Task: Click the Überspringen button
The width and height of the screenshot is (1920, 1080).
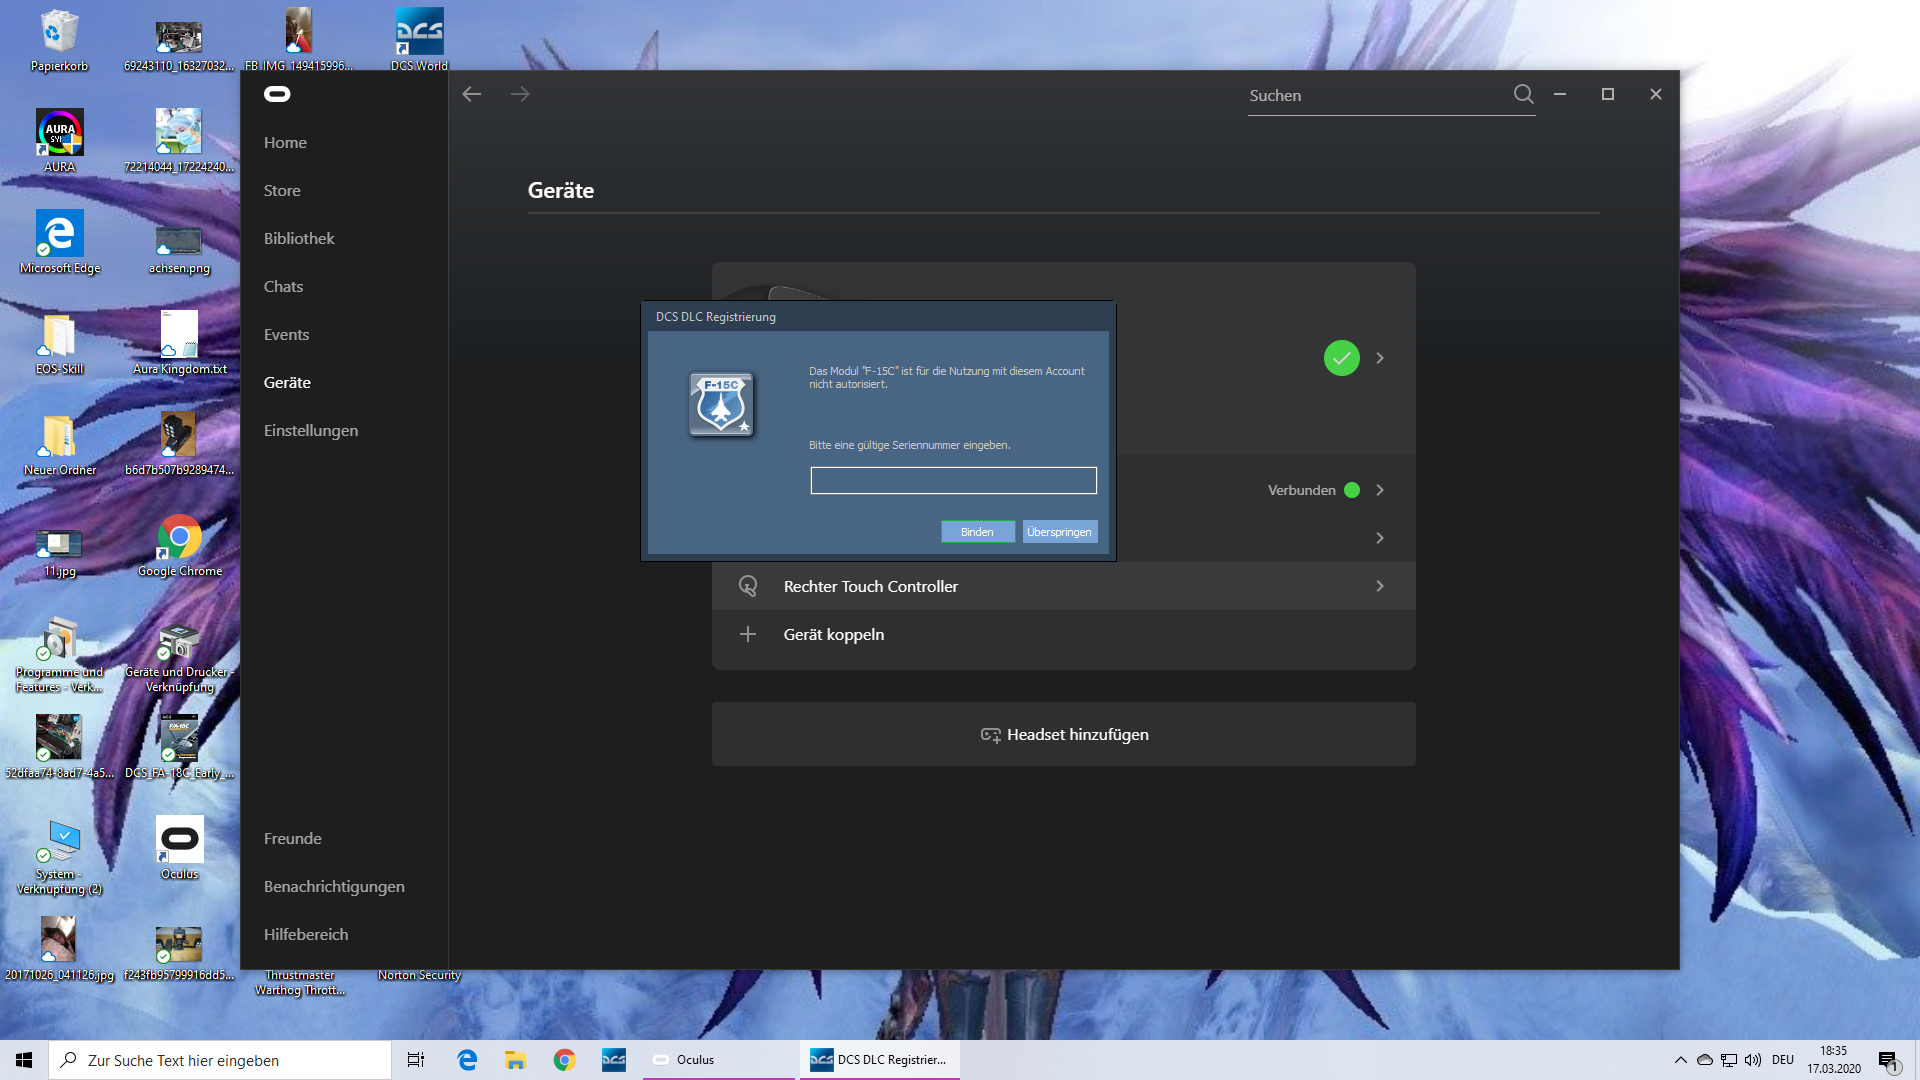Action: click(1059, 532)
